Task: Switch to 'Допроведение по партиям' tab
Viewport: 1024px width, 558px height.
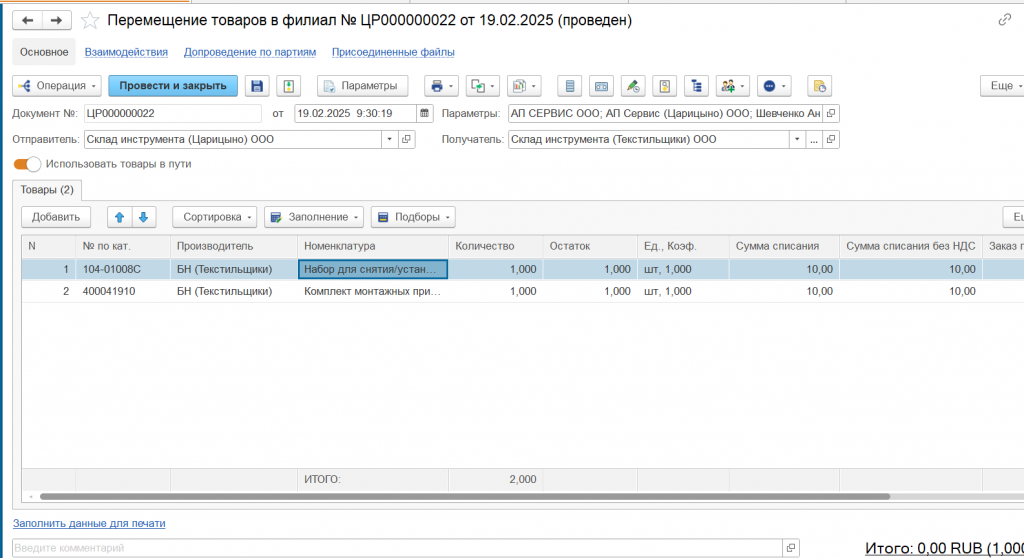Action: pos(249,52)
